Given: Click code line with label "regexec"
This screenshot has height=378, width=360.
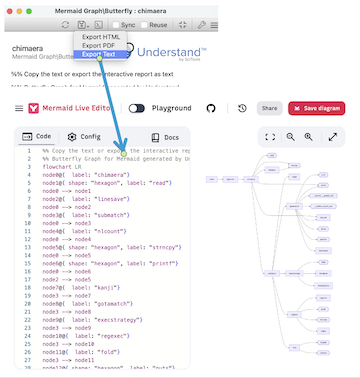Looking at the screenshot, I should point(86,336).
